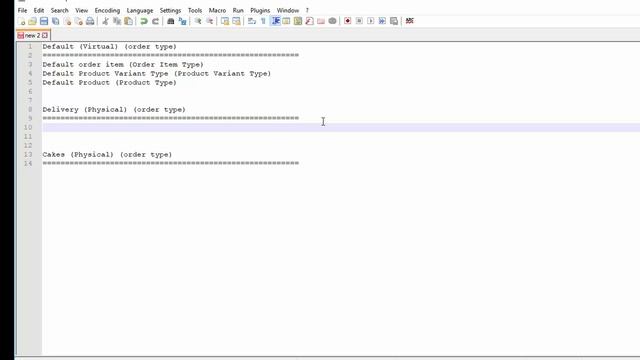The height and width of the screenshot is (360, 640).
Task: Open a file using the Open folder icon
Action: (32, 21)
